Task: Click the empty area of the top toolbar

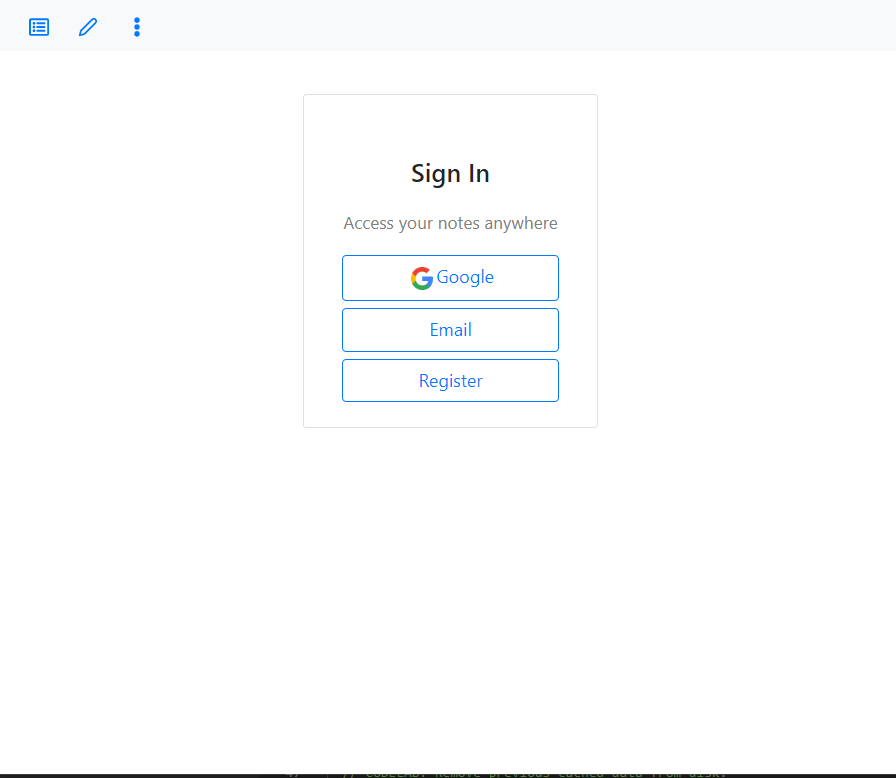Action: click(x=514, y=26)
